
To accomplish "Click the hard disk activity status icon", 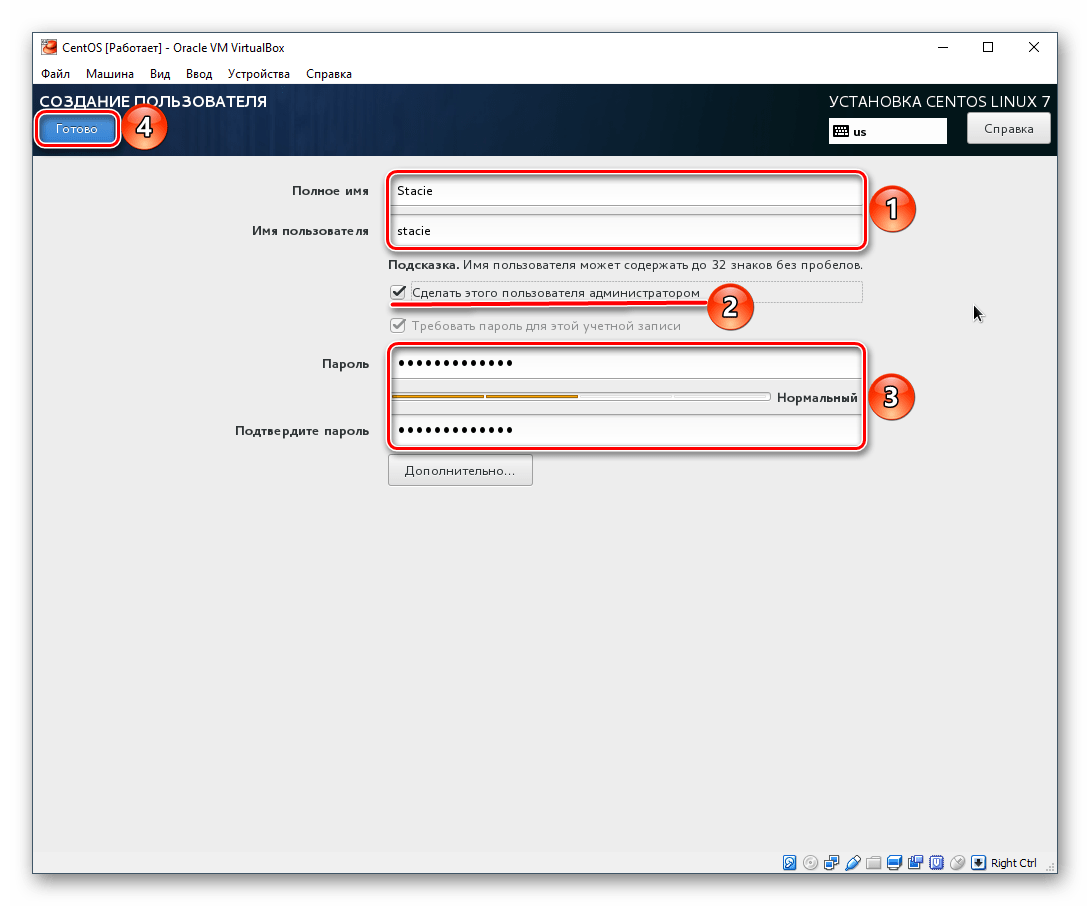I will (790, 863).
